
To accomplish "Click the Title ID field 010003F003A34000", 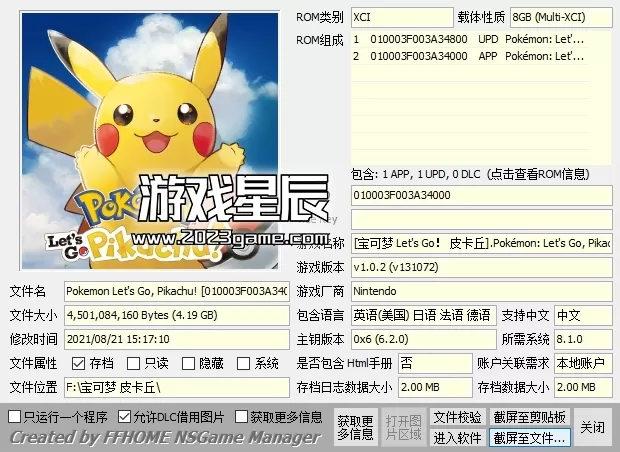I will (x=480, y=195).
